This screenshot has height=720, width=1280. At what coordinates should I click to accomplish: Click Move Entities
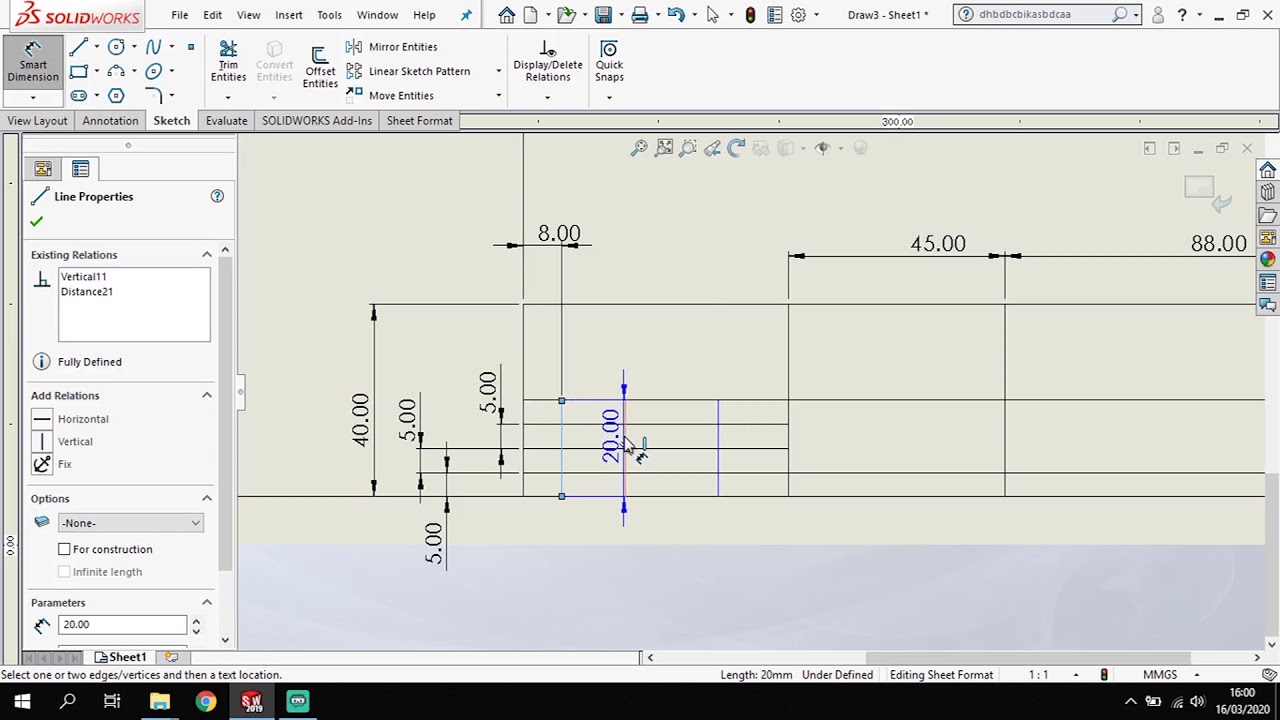point(390,95)
